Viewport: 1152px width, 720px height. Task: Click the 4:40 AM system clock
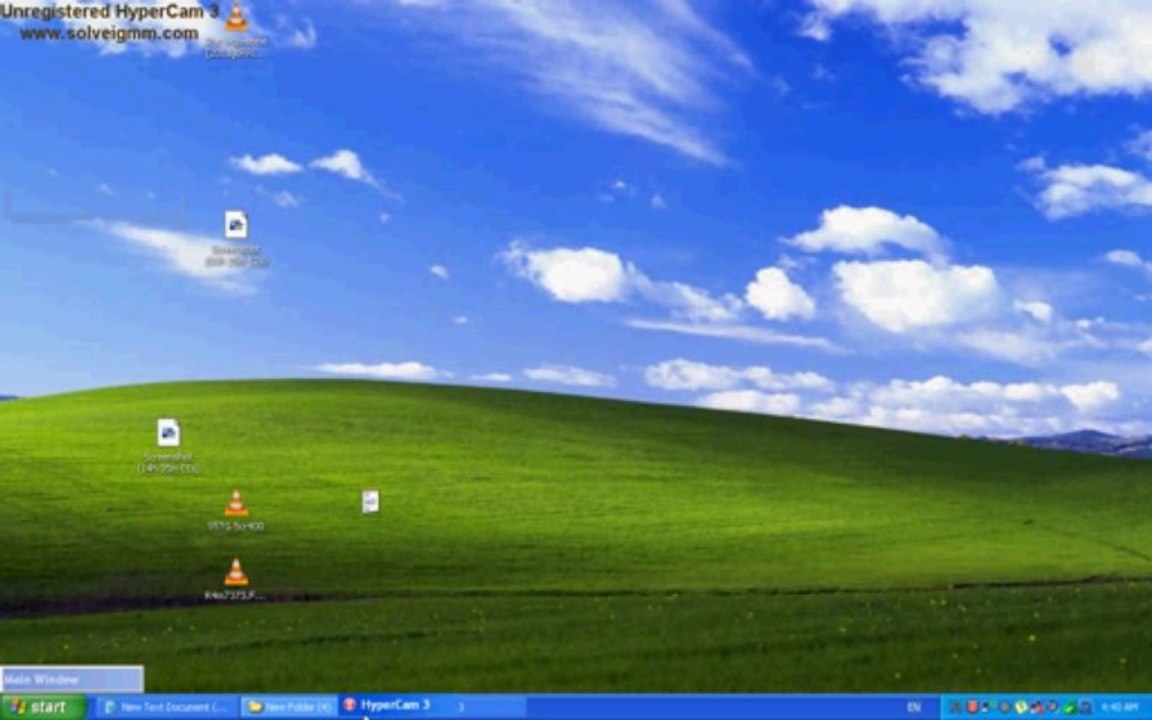(x=1120, y=708)
